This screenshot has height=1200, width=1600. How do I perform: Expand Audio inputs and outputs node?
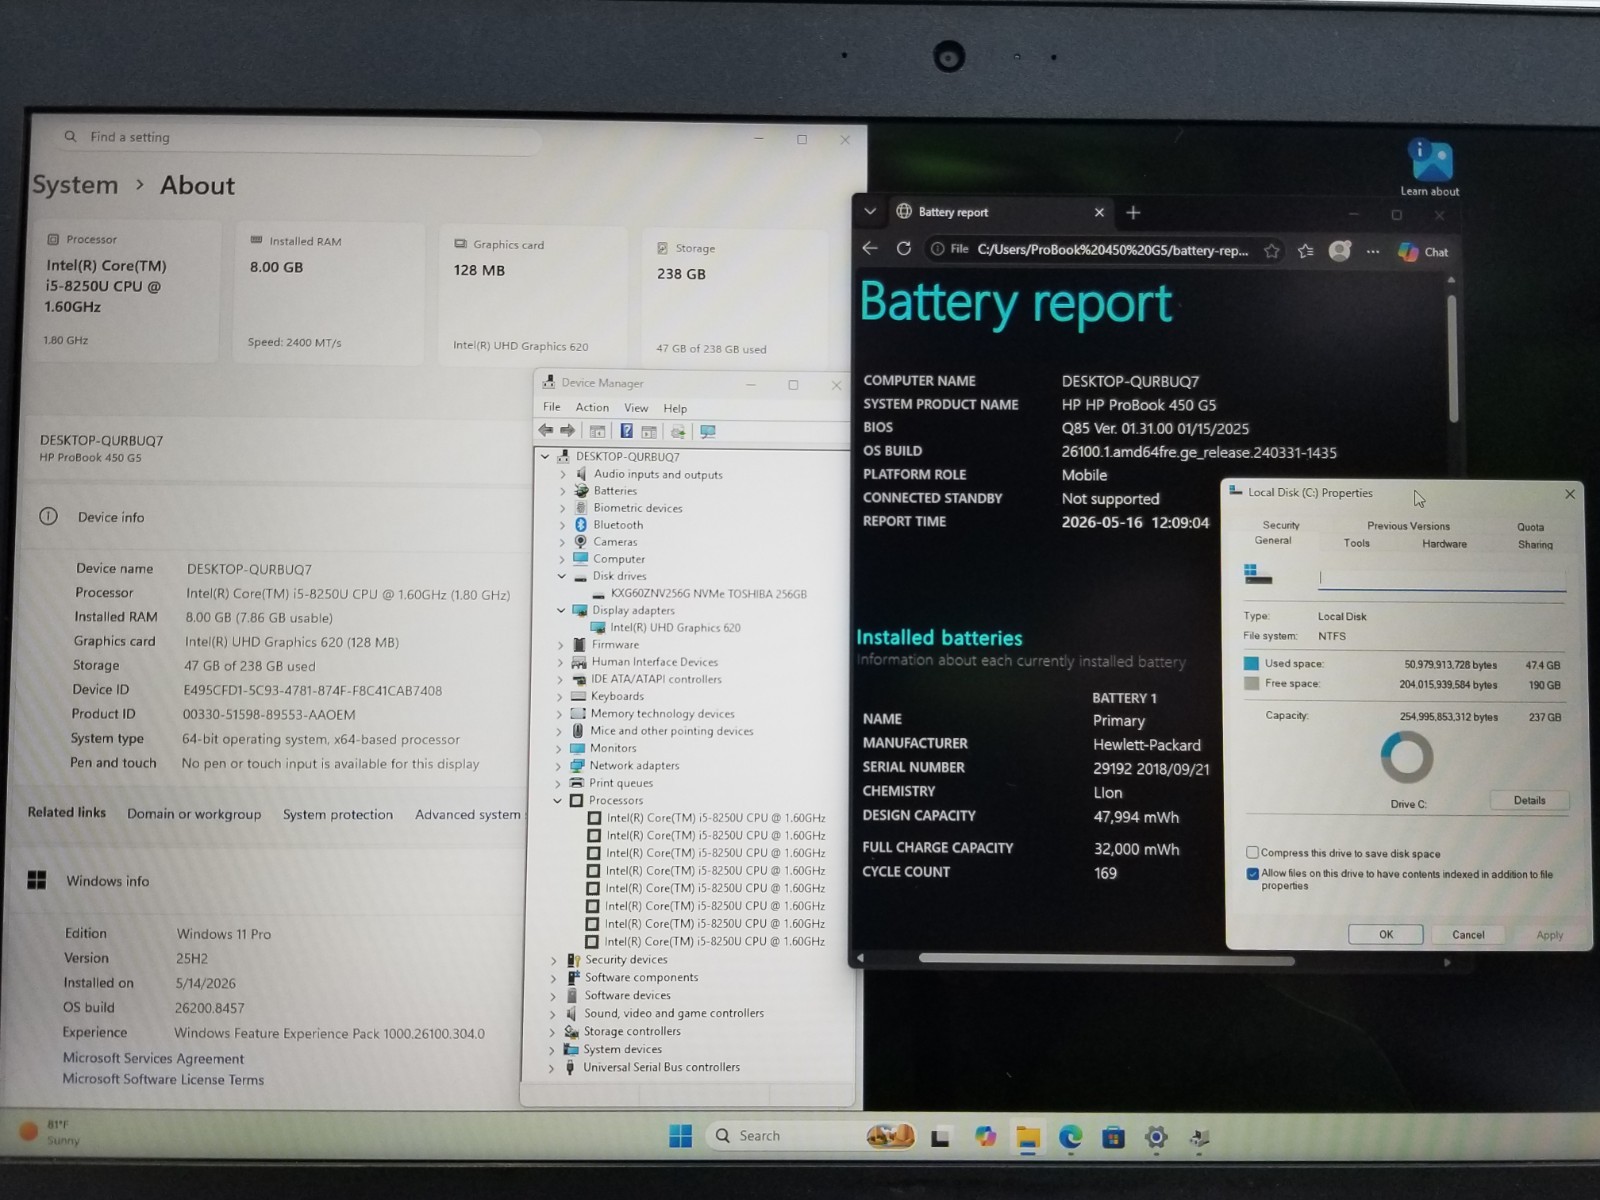point(563,474)
